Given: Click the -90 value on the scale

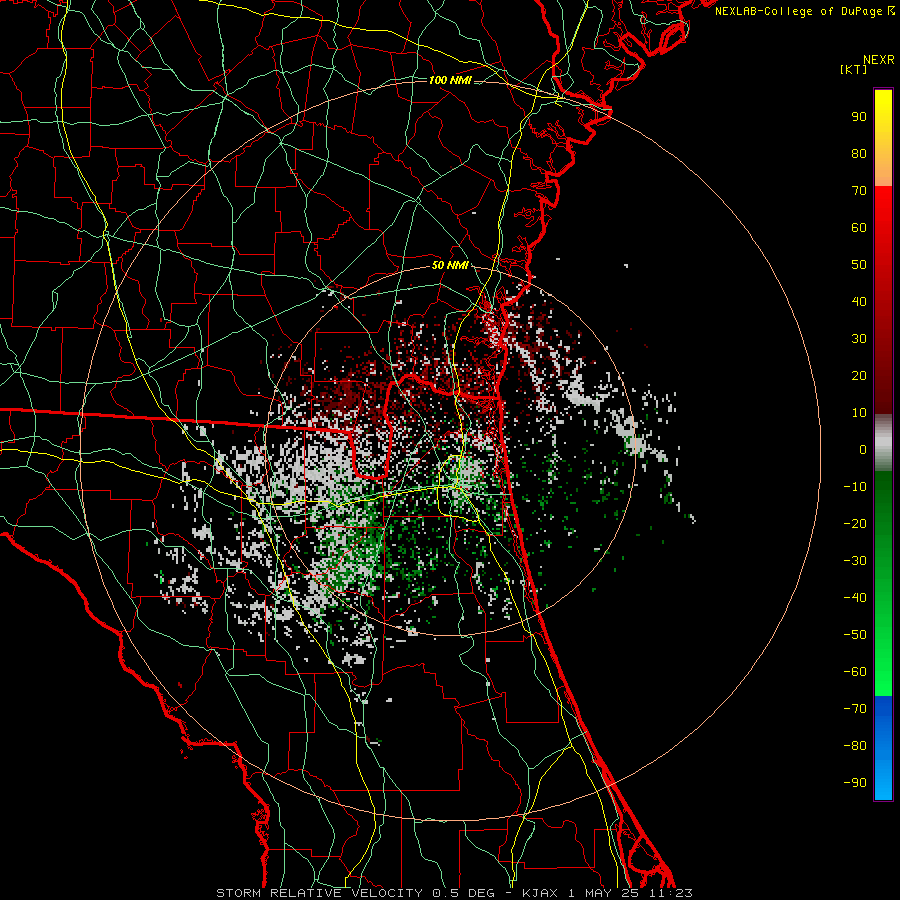Looking at the screenshot, I should click(x=855, y=782).
